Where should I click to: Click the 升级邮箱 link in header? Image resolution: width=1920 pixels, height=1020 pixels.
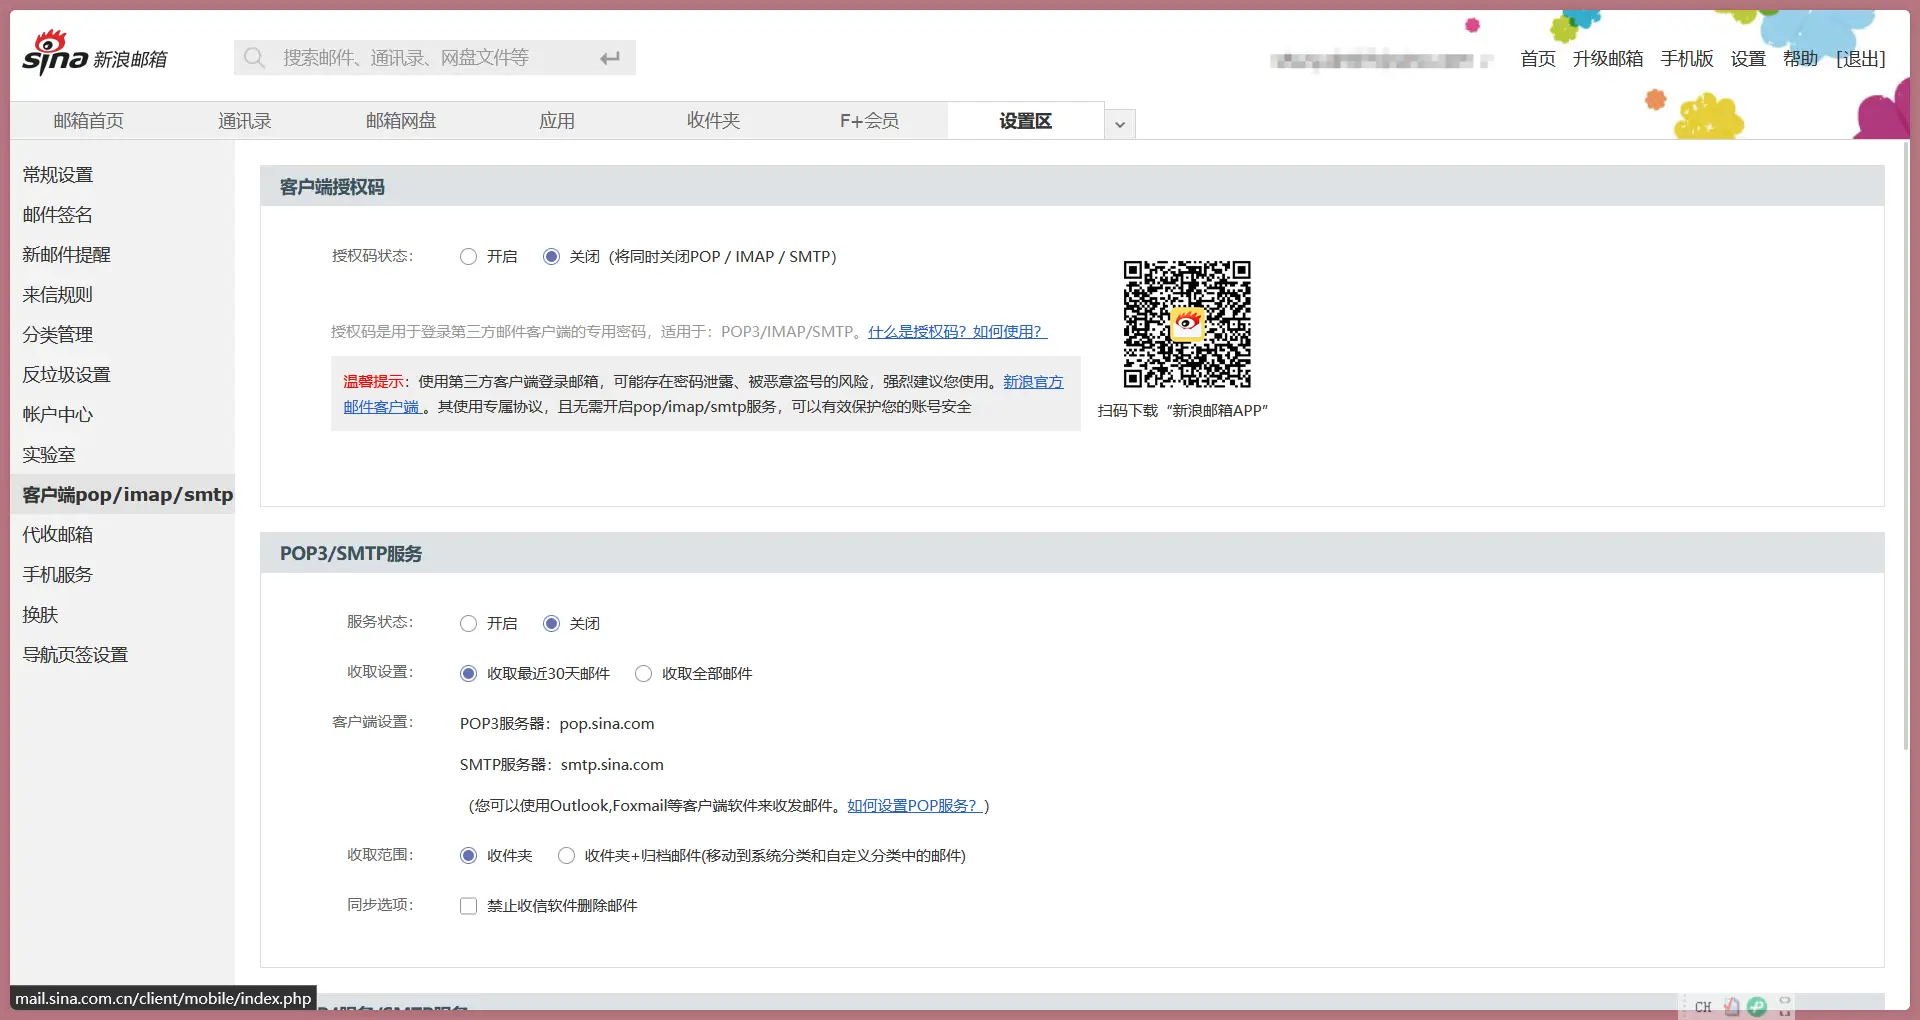pyautogui.click(x=1607, y=59)
